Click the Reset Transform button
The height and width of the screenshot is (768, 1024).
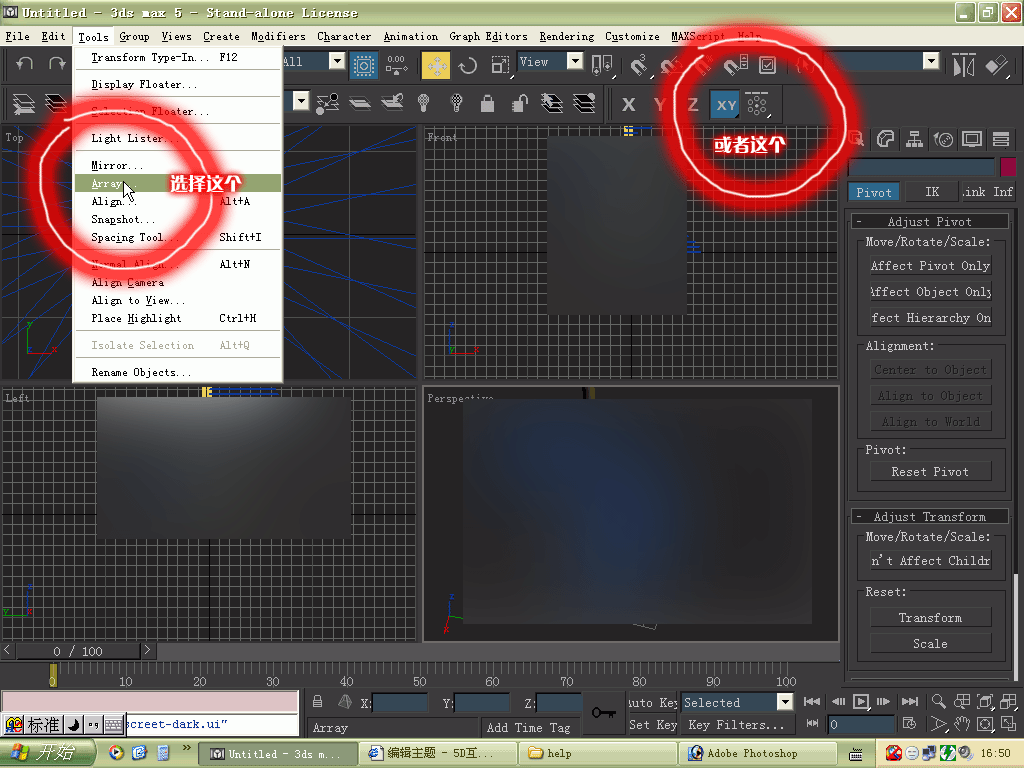930,618
